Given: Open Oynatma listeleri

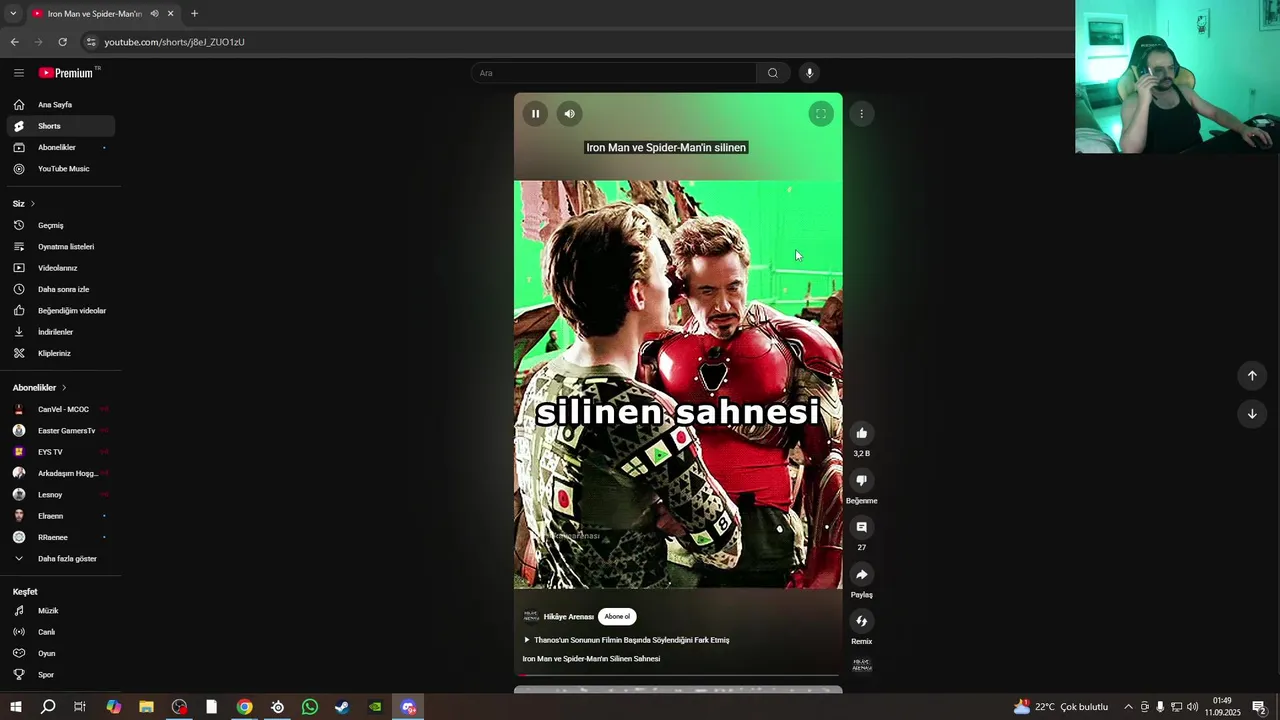Looking at the screenshot, I should [60, 247].
